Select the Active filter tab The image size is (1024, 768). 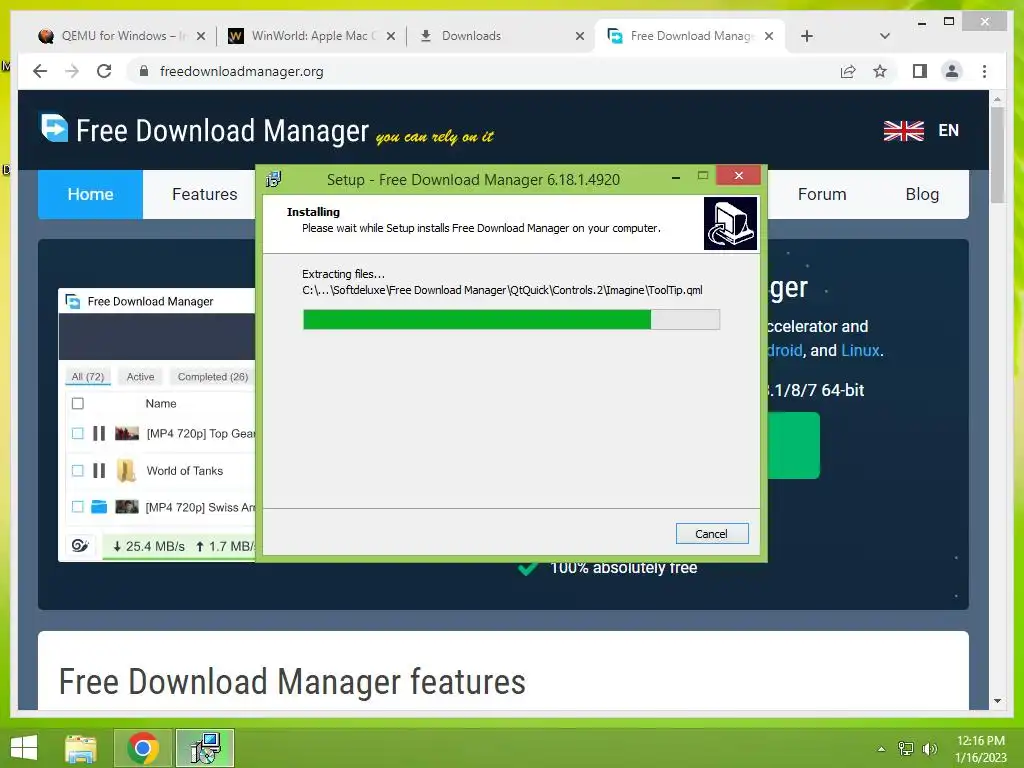click(140, 377)
